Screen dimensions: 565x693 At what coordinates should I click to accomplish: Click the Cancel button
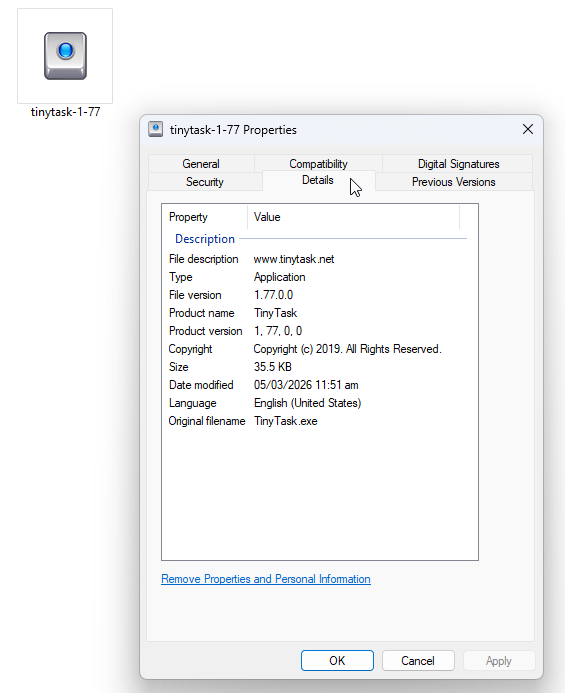[x=418, y=661]
